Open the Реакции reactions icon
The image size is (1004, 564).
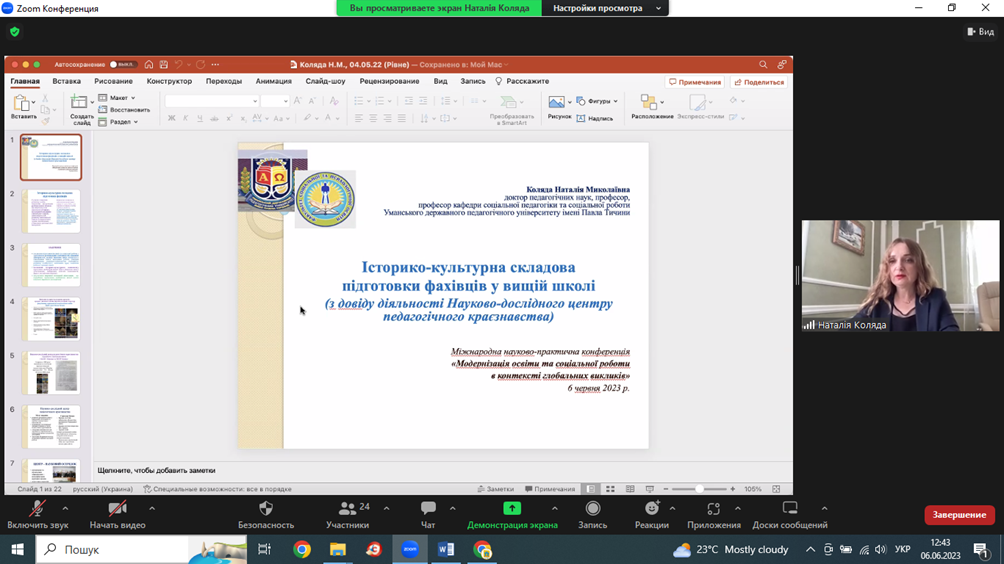point(652,508)
